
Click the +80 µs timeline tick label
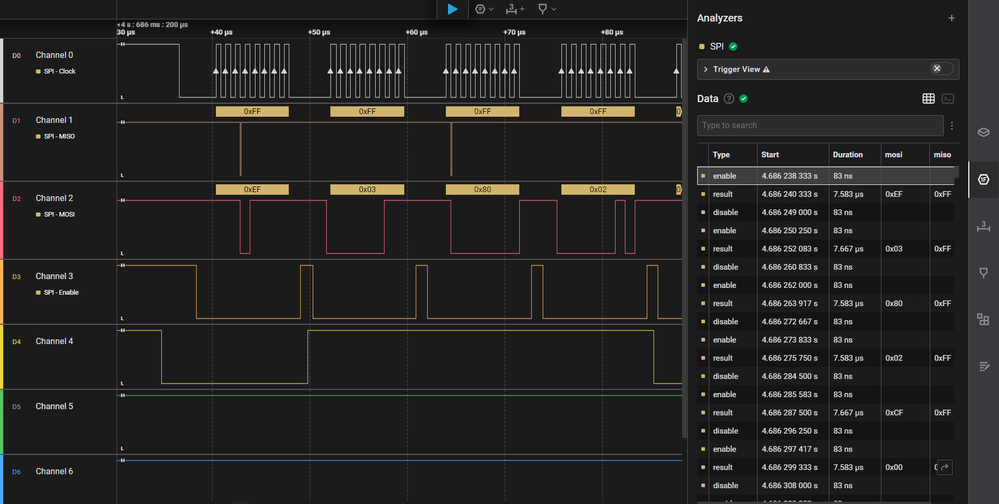click(x=612, y=32)
